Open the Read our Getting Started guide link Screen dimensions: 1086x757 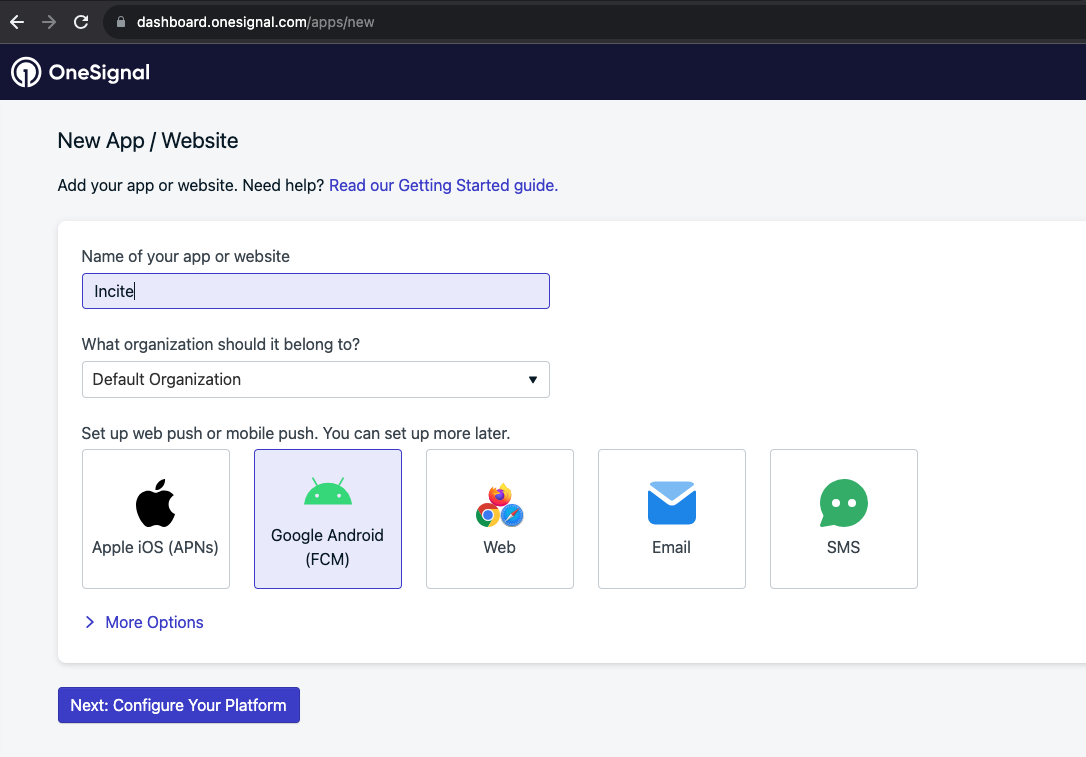point(443,185)
